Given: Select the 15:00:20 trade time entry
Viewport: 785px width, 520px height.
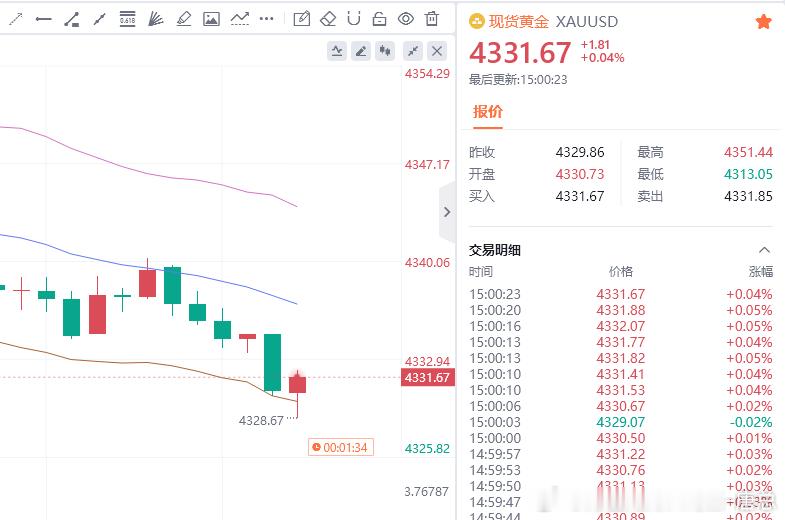Looking at the screenshot, I should tap(495, 310).
